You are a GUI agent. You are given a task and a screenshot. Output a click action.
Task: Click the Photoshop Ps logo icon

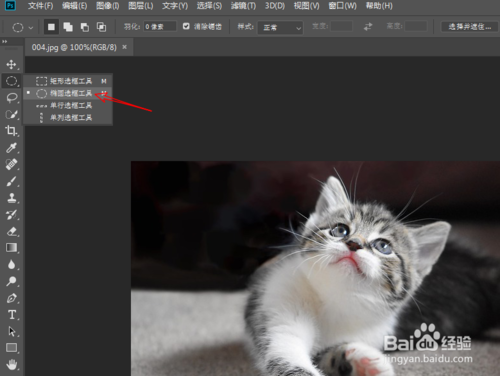click(x=10, y=6)
